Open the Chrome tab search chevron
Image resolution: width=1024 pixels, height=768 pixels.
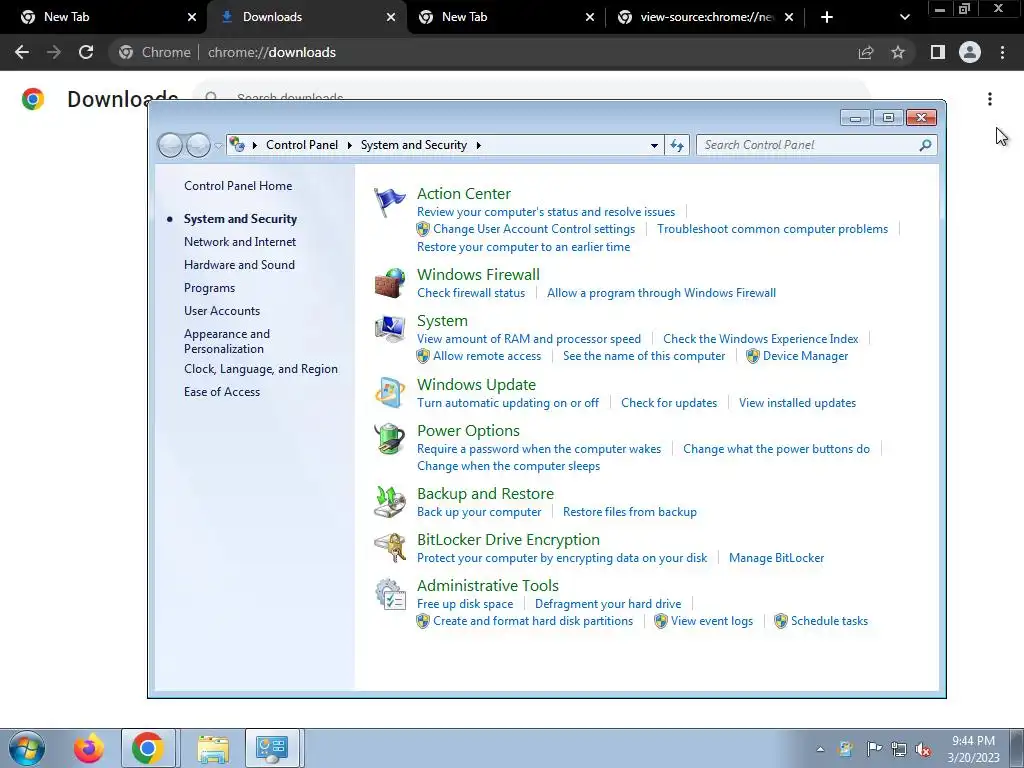(904, 17)
